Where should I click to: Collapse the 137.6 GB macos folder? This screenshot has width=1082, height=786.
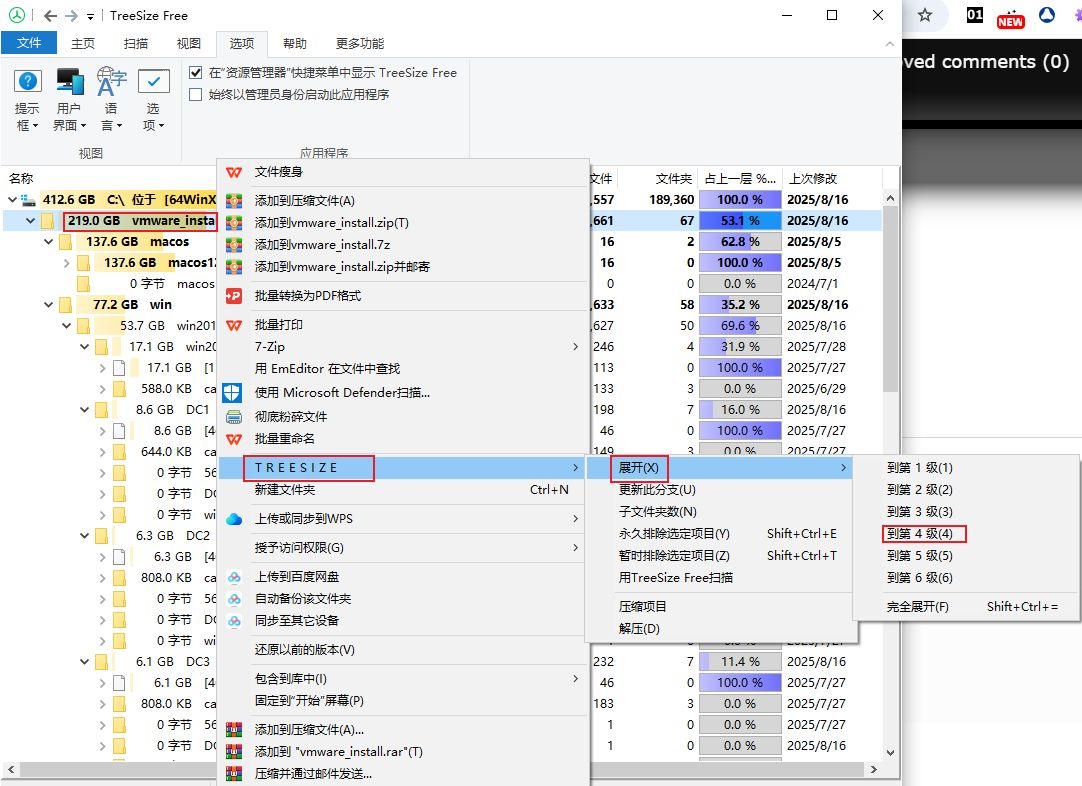tap(48, 242)
